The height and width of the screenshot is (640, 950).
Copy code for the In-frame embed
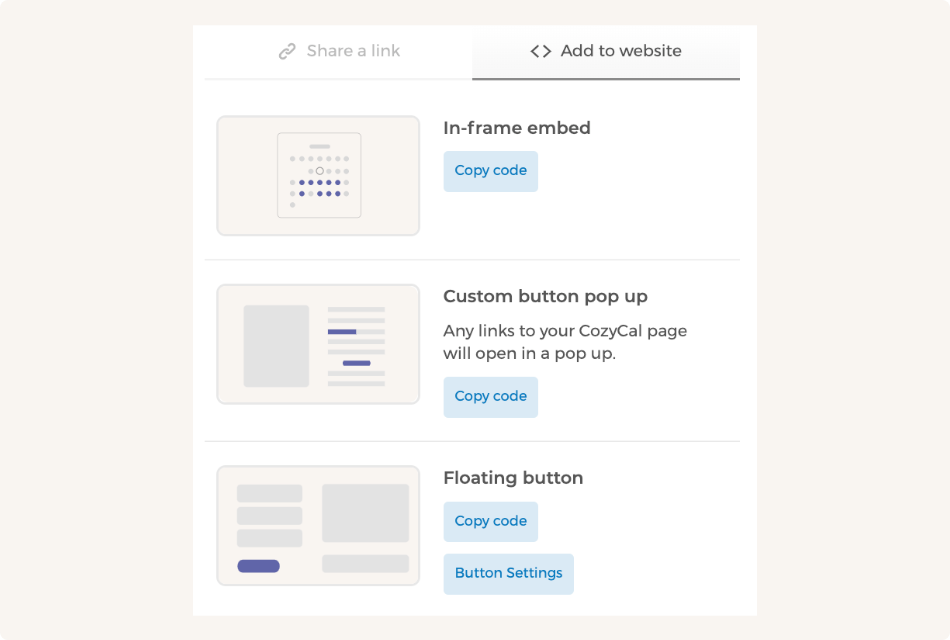pyautogui.click(x=490, y=170)
